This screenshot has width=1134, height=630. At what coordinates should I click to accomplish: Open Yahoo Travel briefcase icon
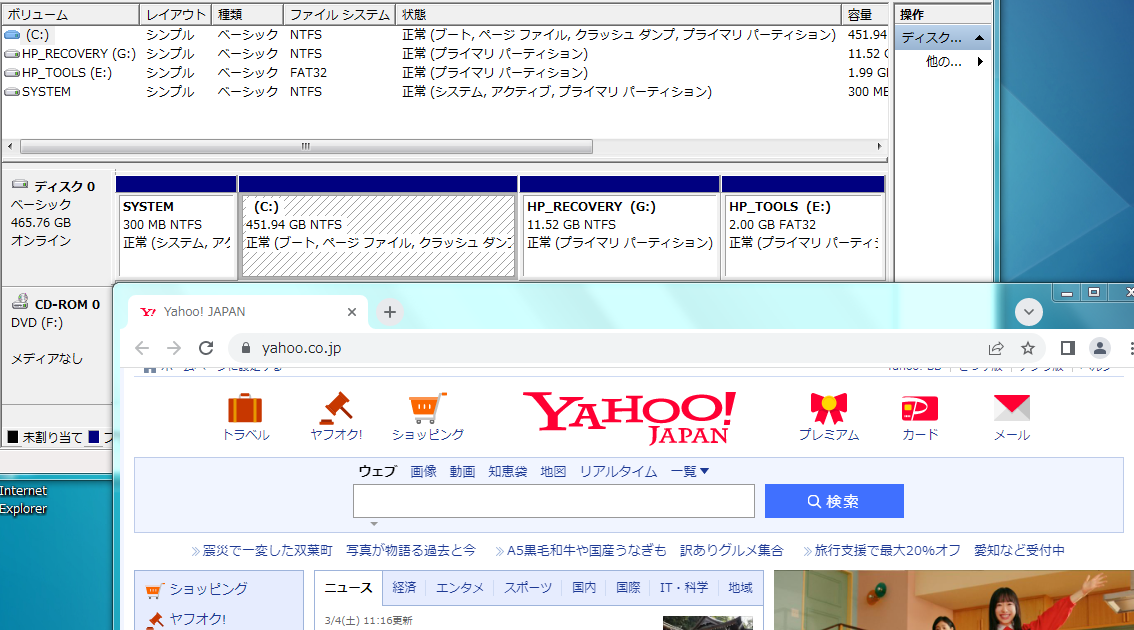point(245,409)
